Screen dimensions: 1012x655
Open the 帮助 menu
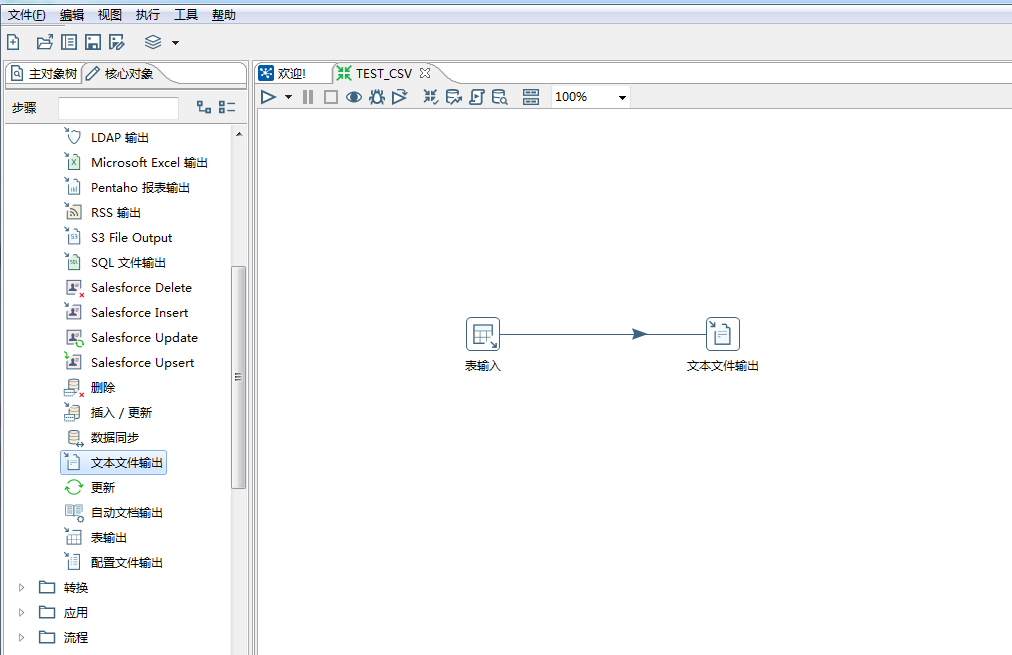pyautogui.click(x=224, y=15)
